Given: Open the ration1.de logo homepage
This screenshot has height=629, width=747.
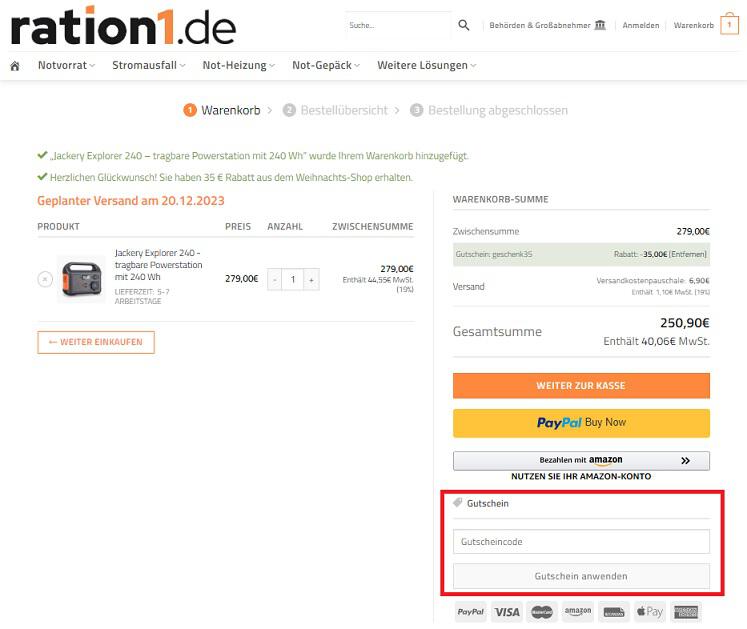Looking at the screenshot, I should [123, 26].
